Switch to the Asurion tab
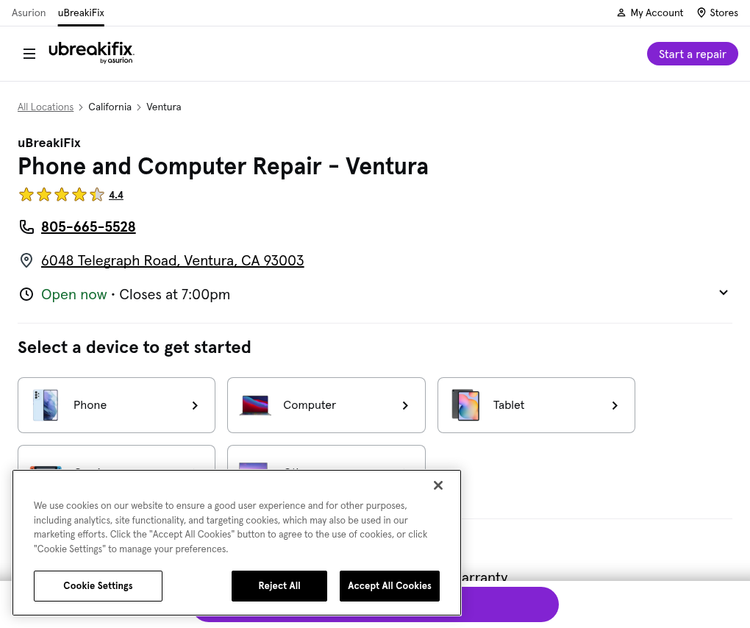Image resolution: width=750 pixels, height=628 pixels. [x=29, y=13]
